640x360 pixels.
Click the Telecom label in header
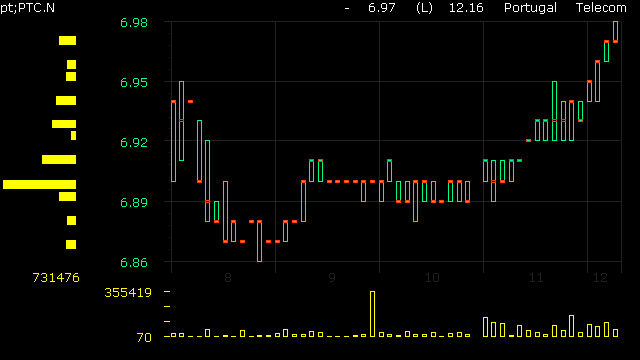coord(601,8)
